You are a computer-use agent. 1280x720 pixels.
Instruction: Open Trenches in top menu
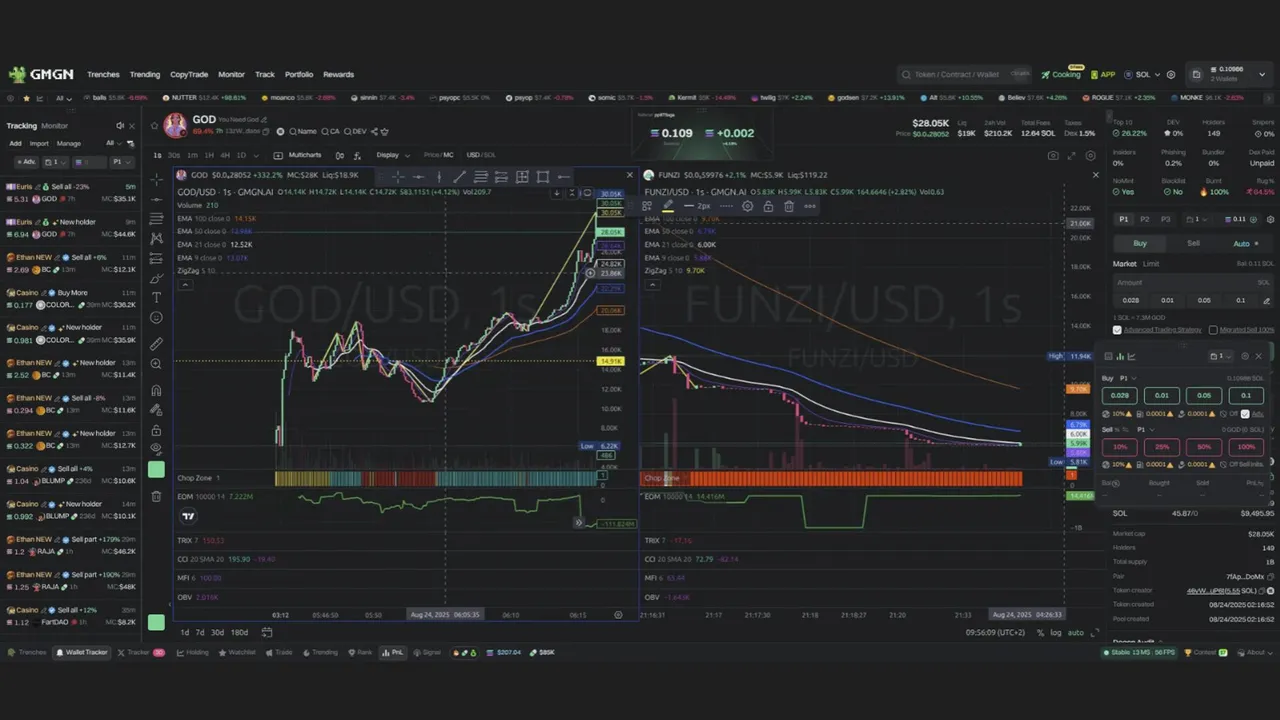(x=103, y=74)
